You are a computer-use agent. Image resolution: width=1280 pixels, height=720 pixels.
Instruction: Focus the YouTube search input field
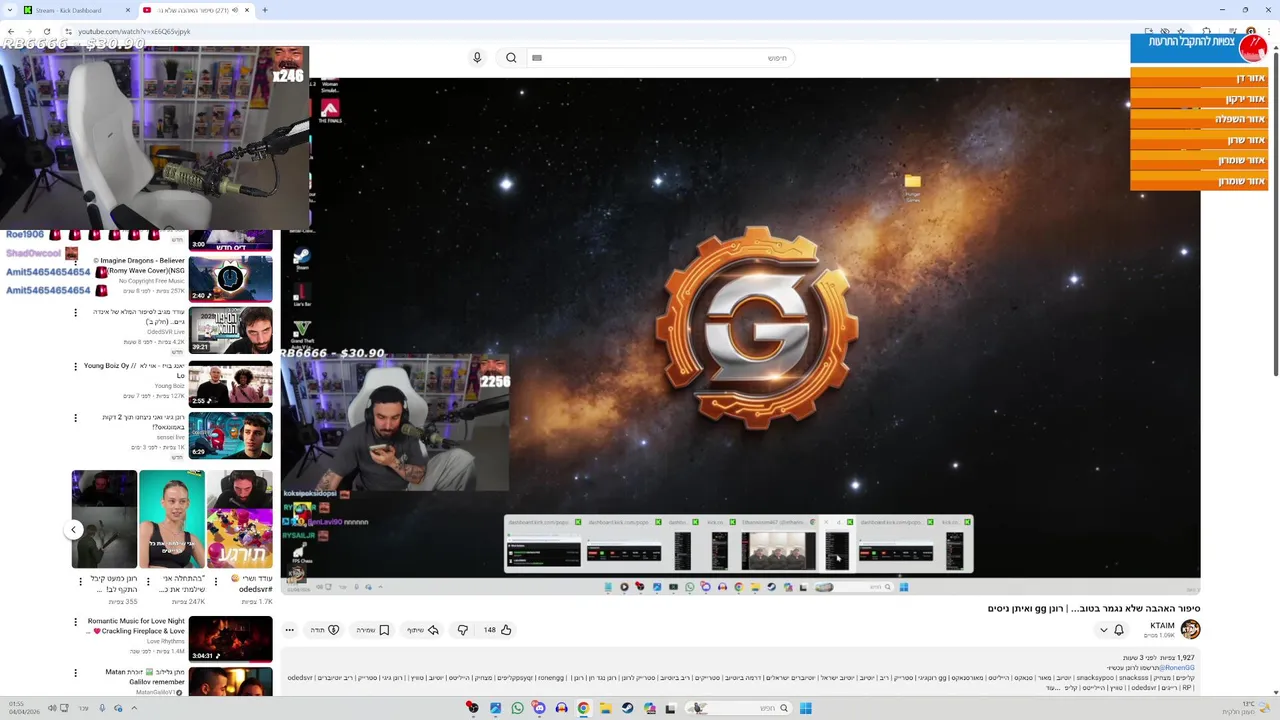pyautogui.click(x=660, y=58)
